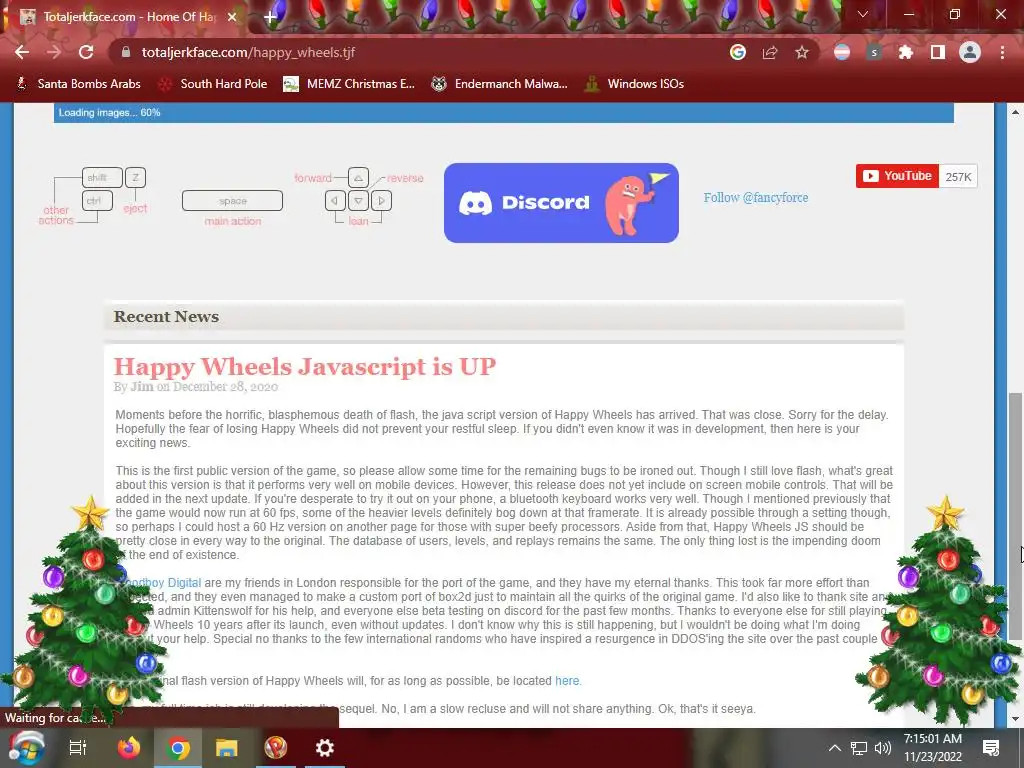Open the Windows Start menu
This screenshot has width=1024, height=768.
(26, 748)
